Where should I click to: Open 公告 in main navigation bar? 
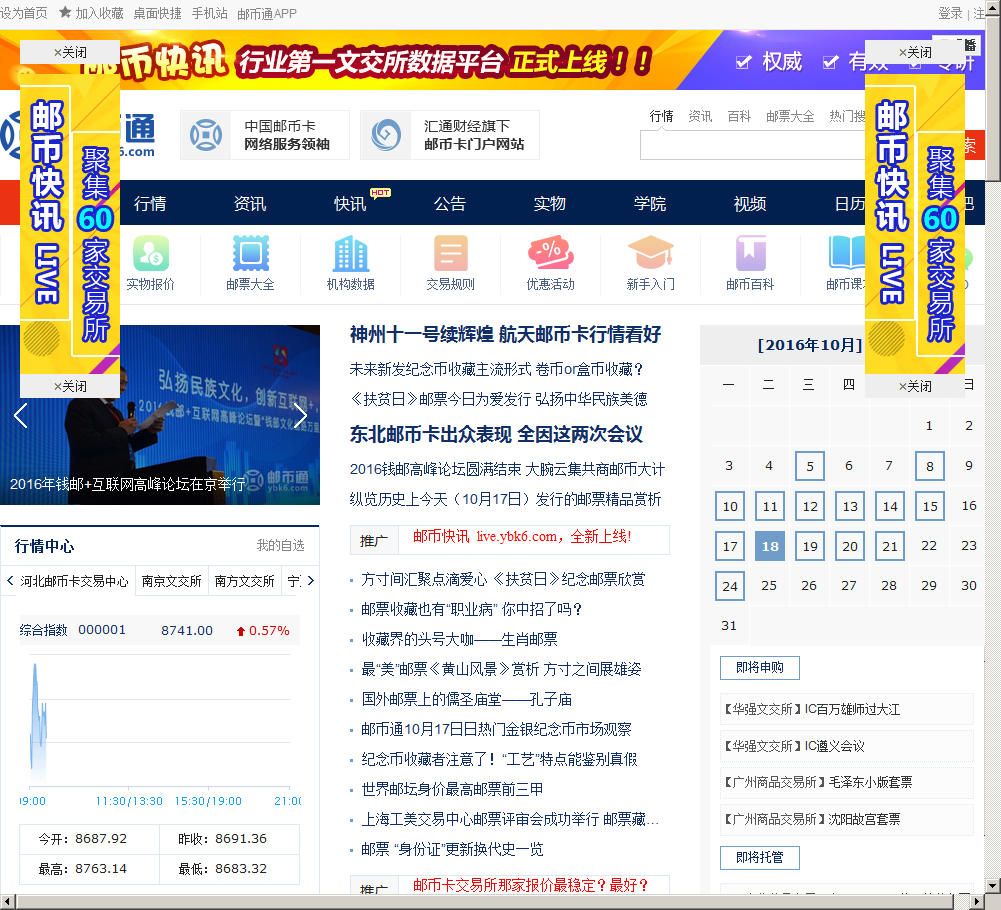click(x=450, y=204)
